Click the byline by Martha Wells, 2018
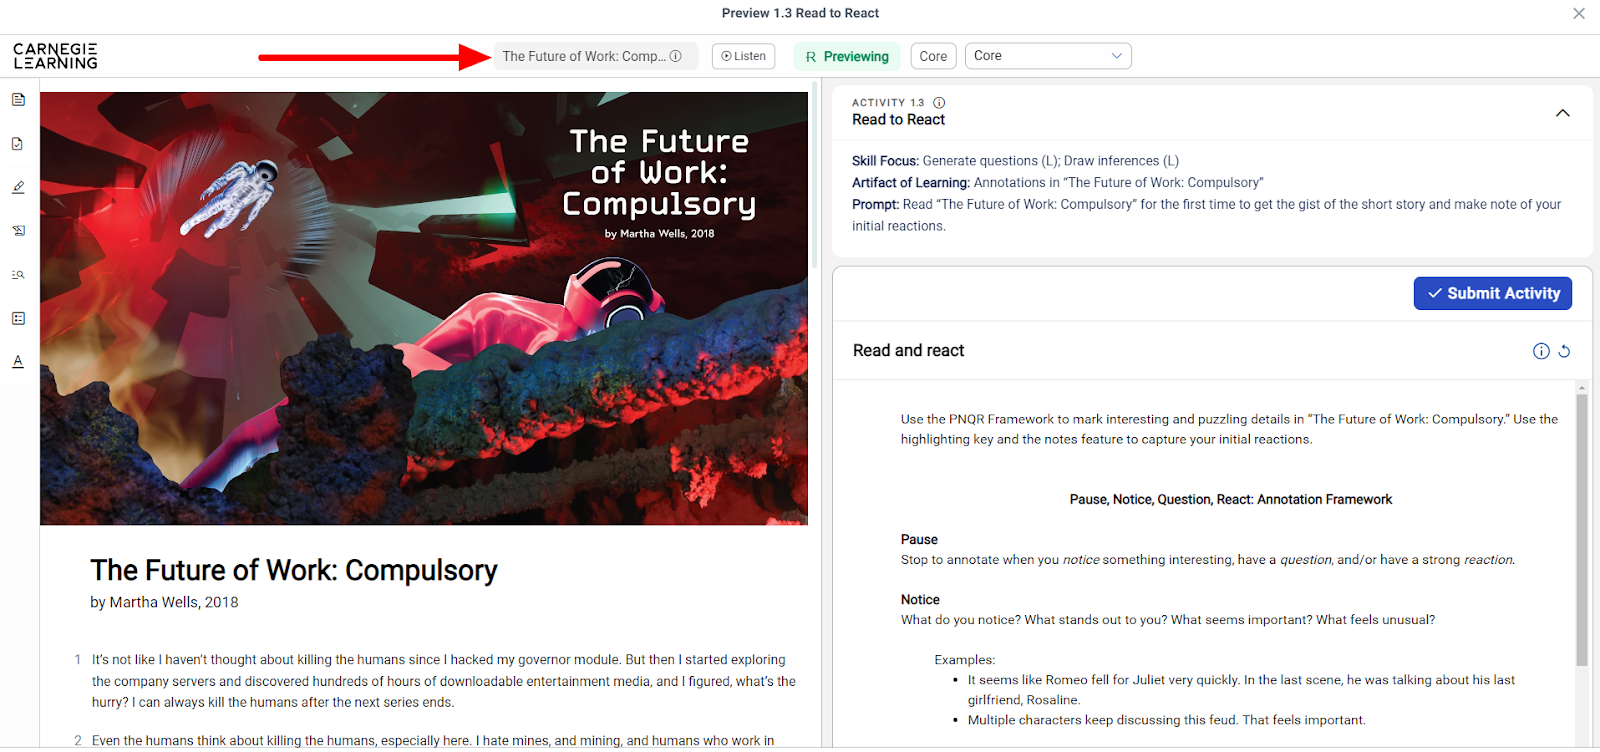Image resolution: width=1600 pixels, height=752 pixels. point(164,602)
